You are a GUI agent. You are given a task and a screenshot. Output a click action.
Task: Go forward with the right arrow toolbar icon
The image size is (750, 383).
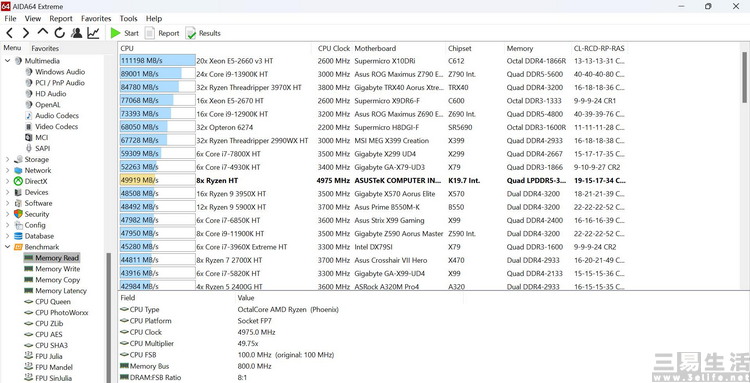(26, 33)
